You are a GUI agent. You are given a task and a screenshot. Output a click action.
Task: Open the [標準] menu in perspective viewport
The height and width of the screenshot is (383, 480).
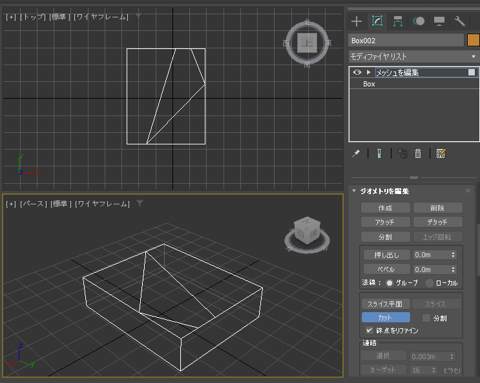(61, 204)
